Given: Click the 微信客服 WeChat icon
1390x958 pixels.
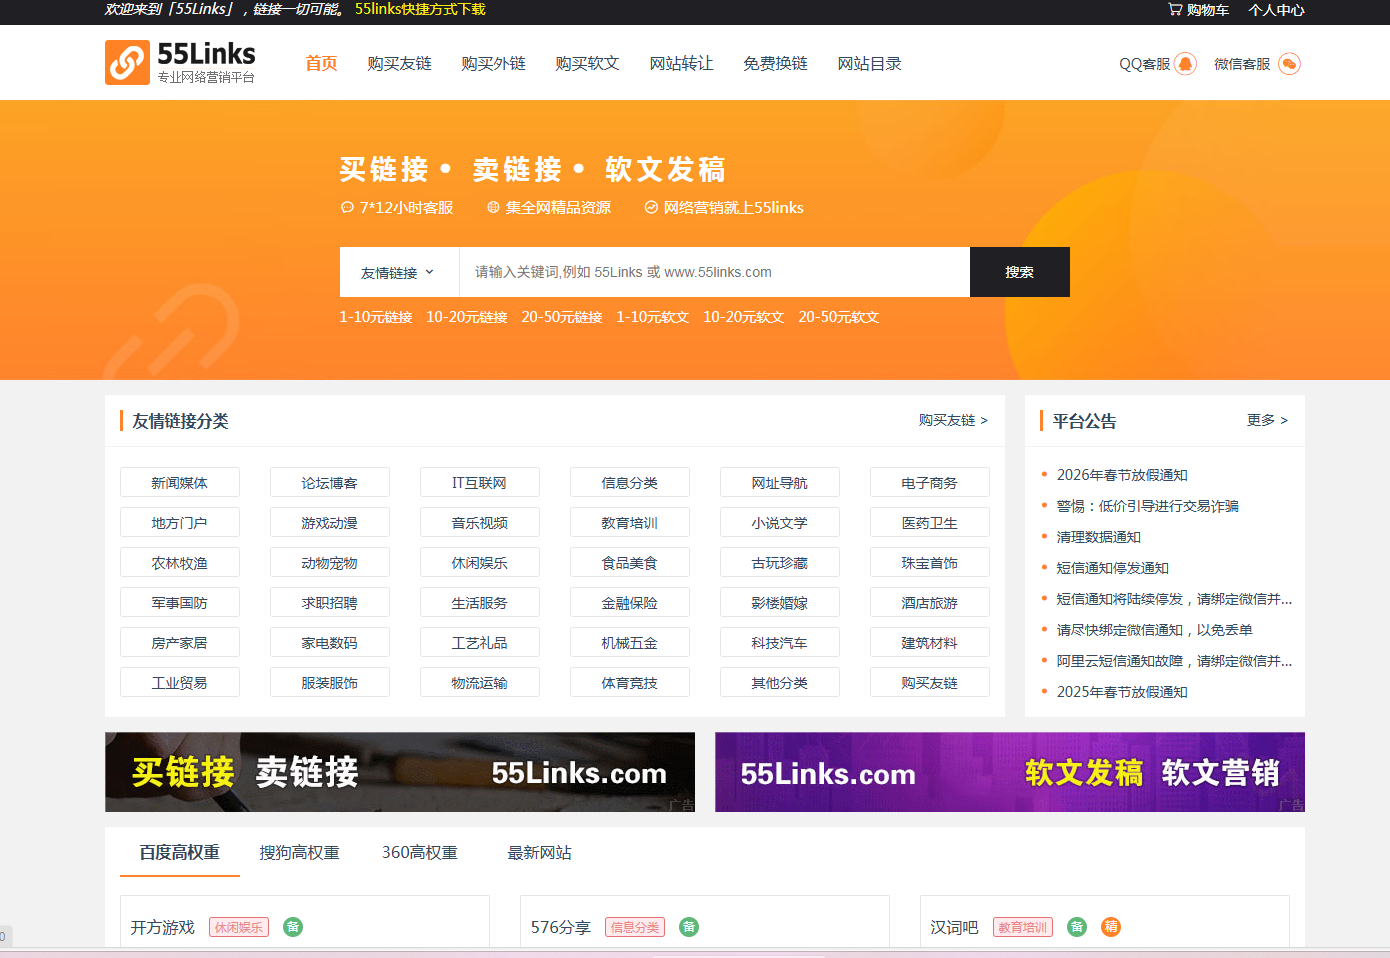Looking at the screenshot, I should (x=1289, y=64).
